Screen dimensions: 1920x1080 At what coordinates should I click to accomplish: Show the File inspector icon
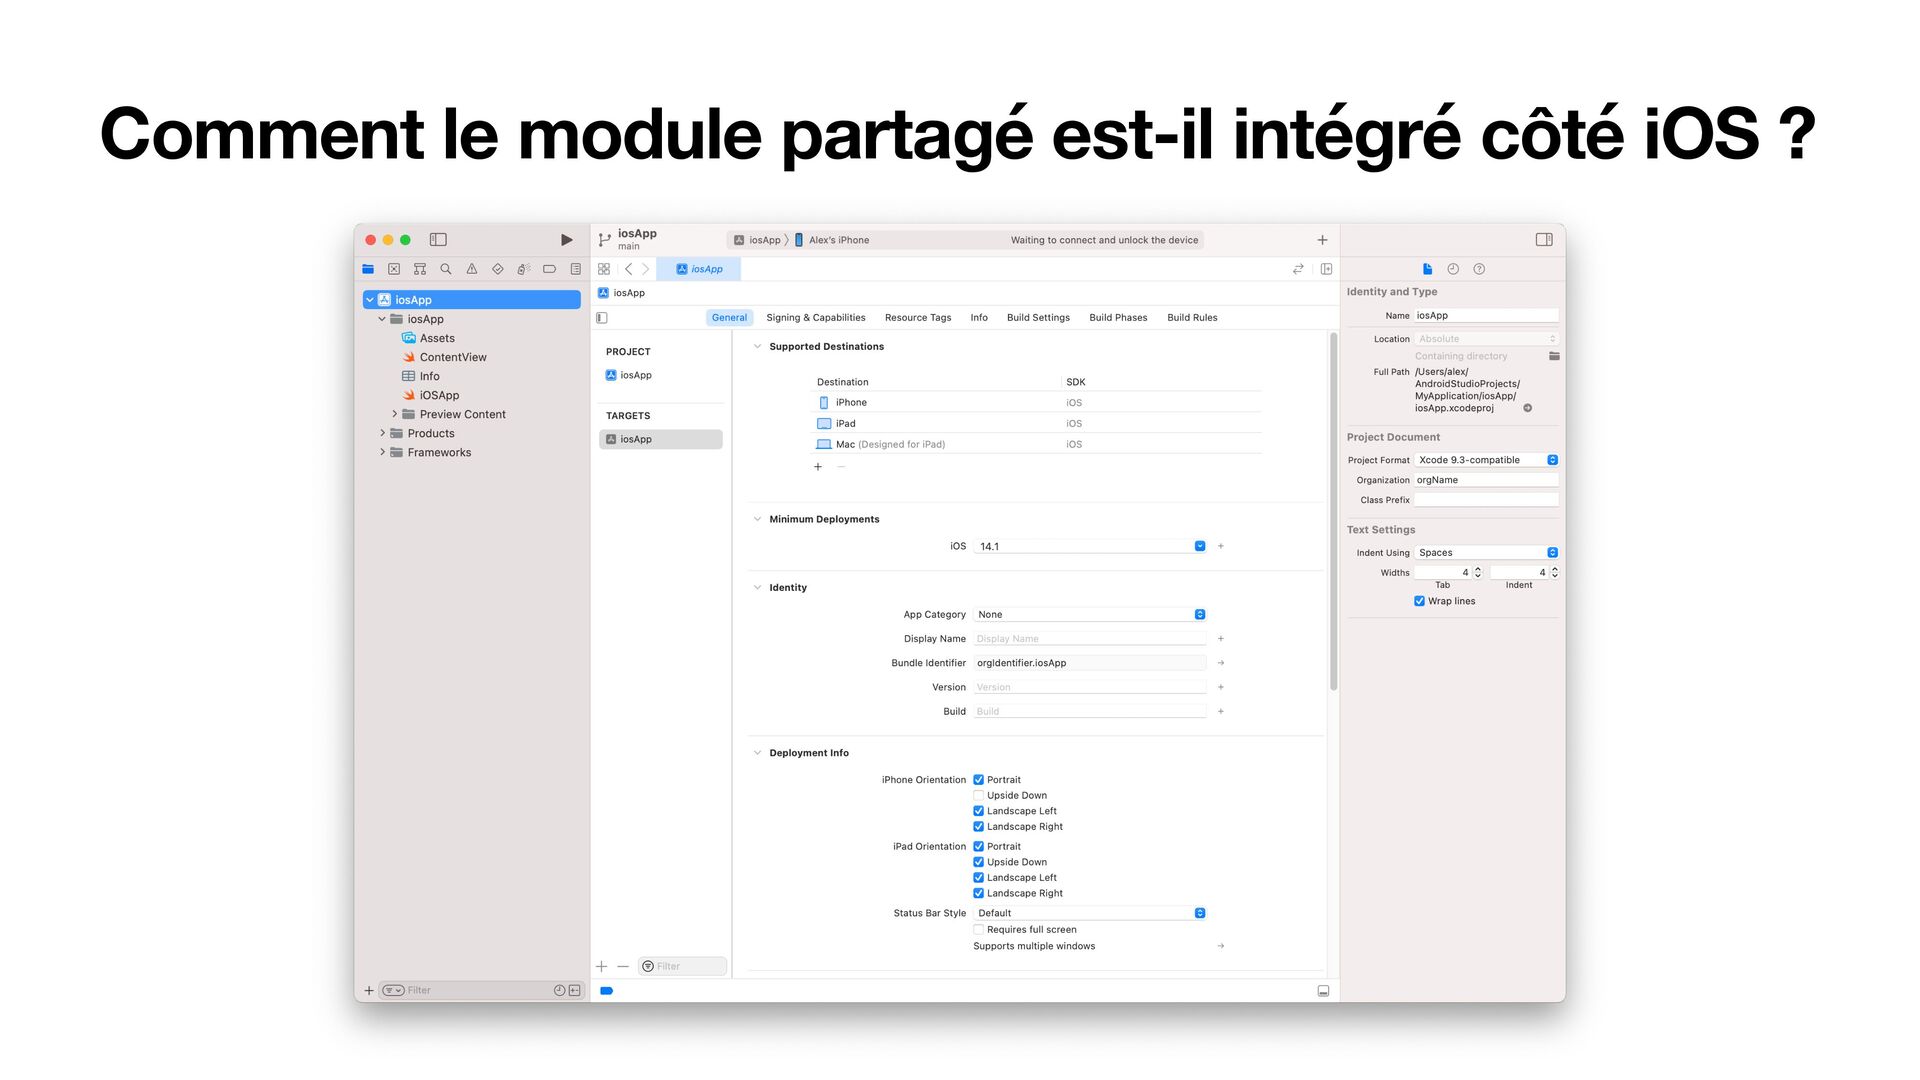click(x=1428, y=269)
